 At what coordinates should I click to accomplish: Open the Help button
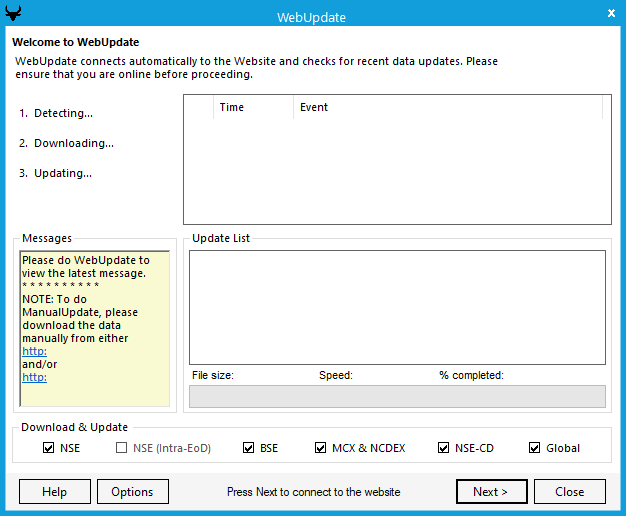tap(54, 492)
